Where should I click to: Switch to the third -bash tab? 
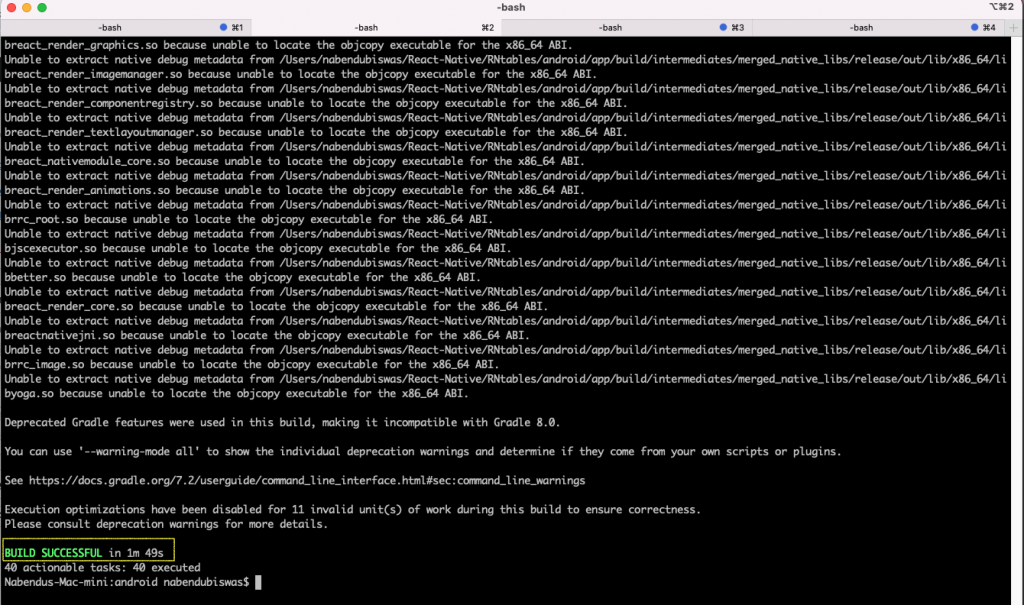(610, 27)
